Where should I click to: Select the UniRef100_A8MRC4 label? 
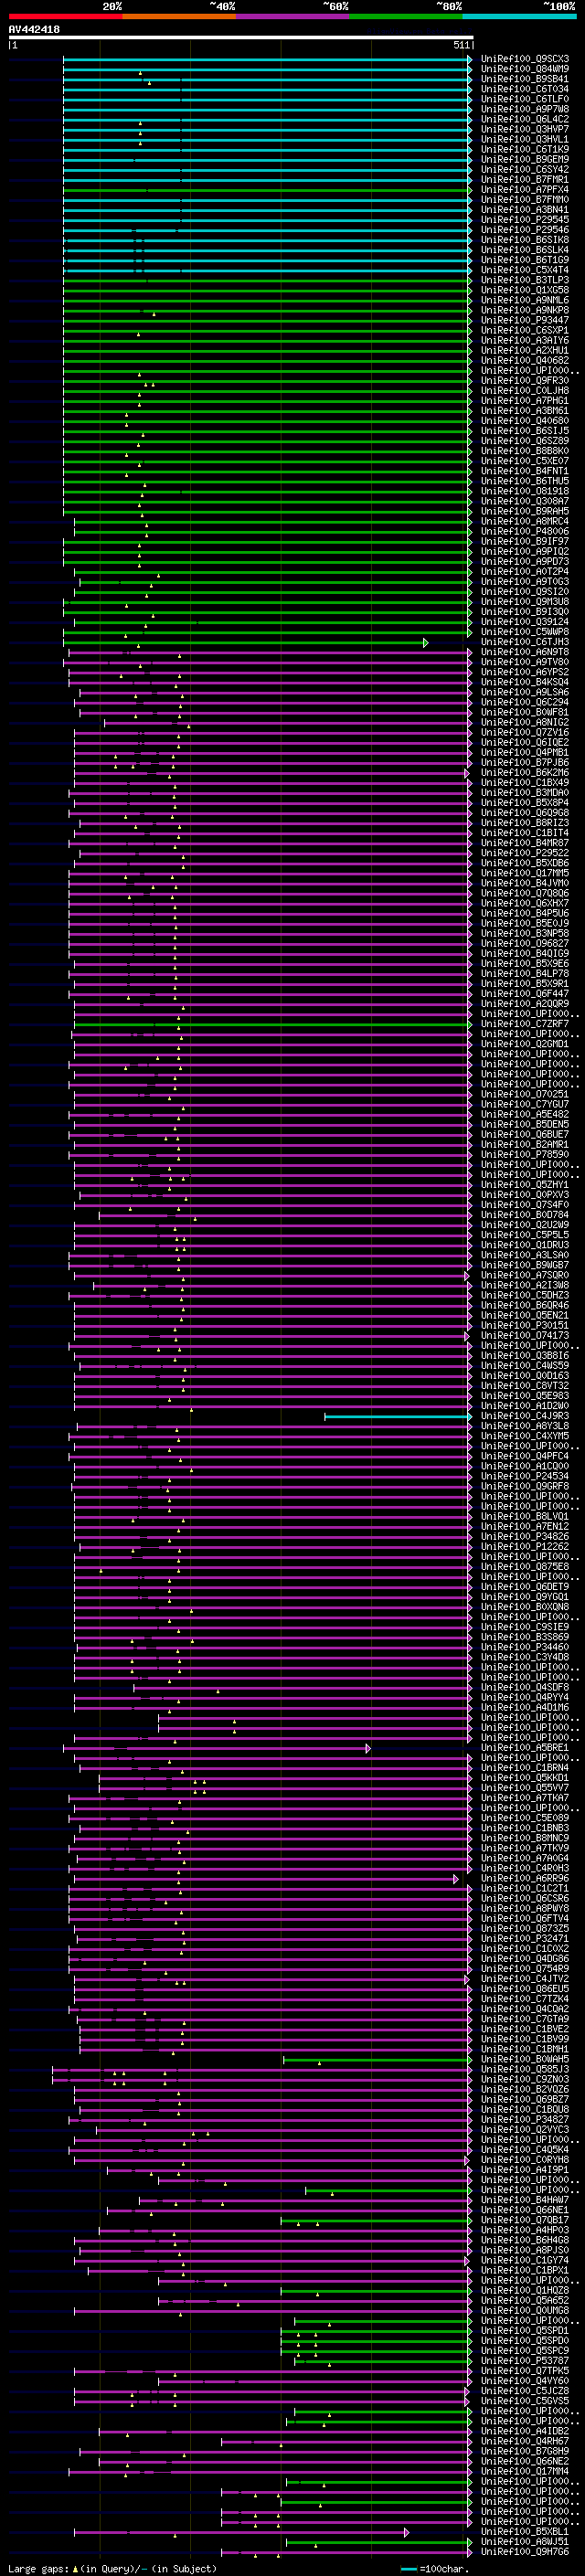click(525, 521)
